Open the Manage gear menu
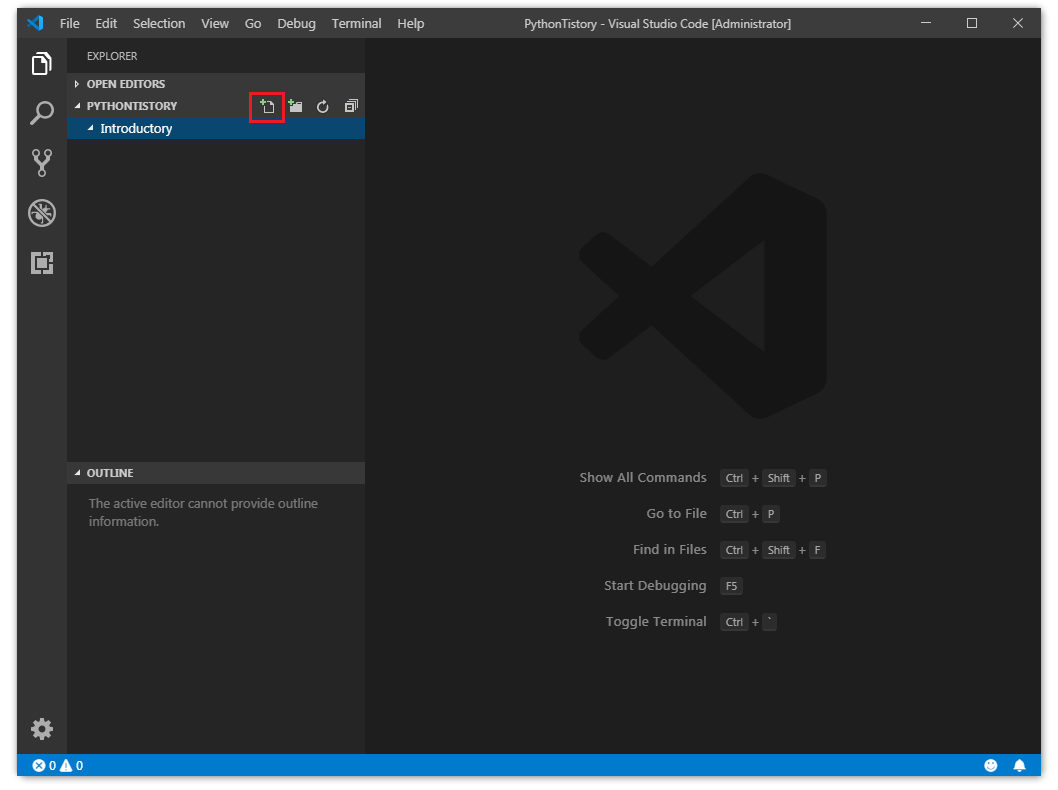The width and height of the screenshot is (1058, 790). [42, 729]
